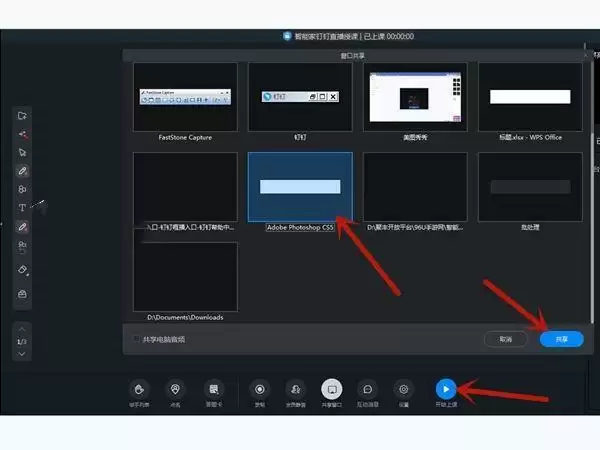This screenshot has width=600, height=450.
Task: Open the 举手列表 raised hands icon
Action: point(140,389)
